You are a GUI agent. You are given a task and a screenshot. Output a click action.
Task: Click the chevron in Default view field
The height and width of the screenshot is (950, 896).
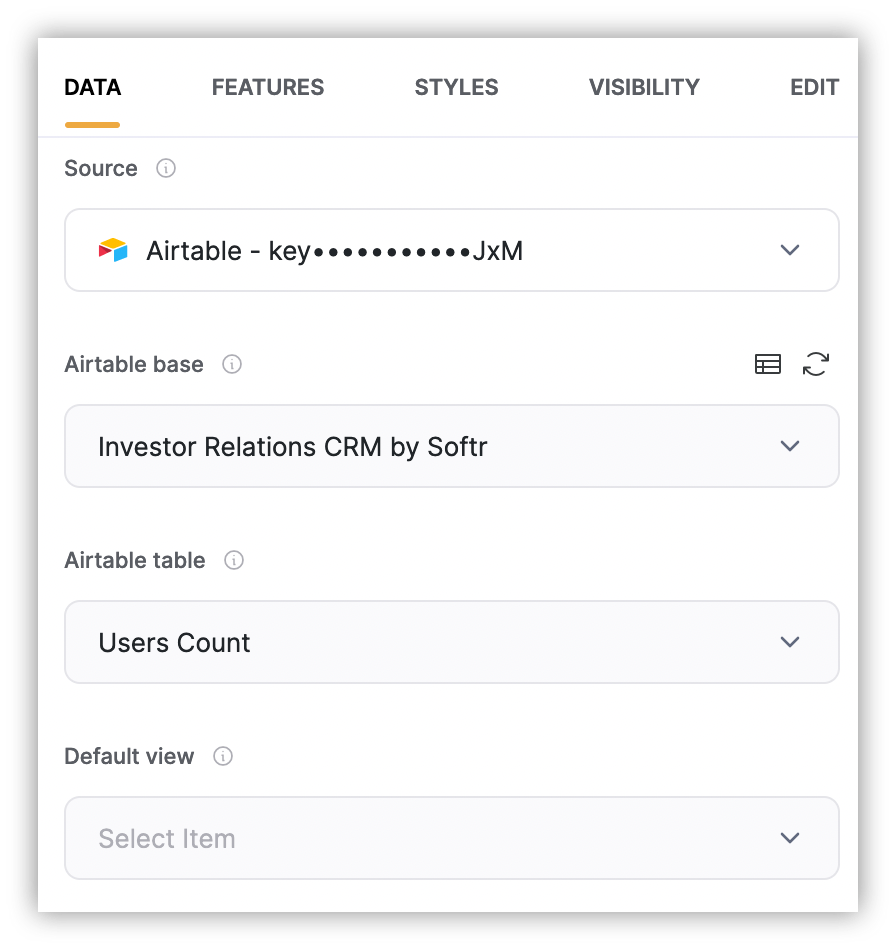pyautogui.click(x=790, y=838)
